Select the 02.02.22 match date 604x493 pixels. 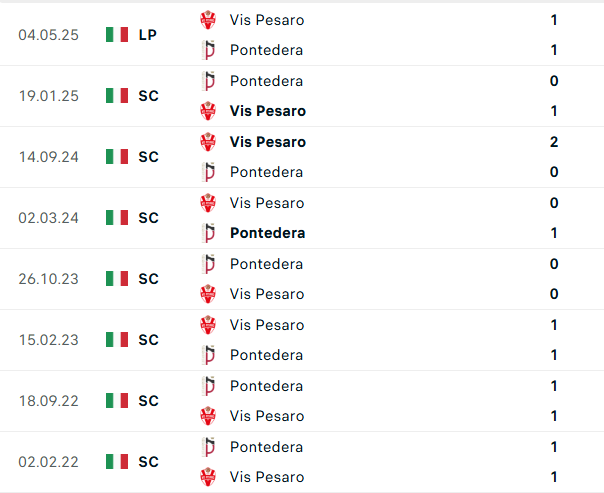click(x=47, y=462)
